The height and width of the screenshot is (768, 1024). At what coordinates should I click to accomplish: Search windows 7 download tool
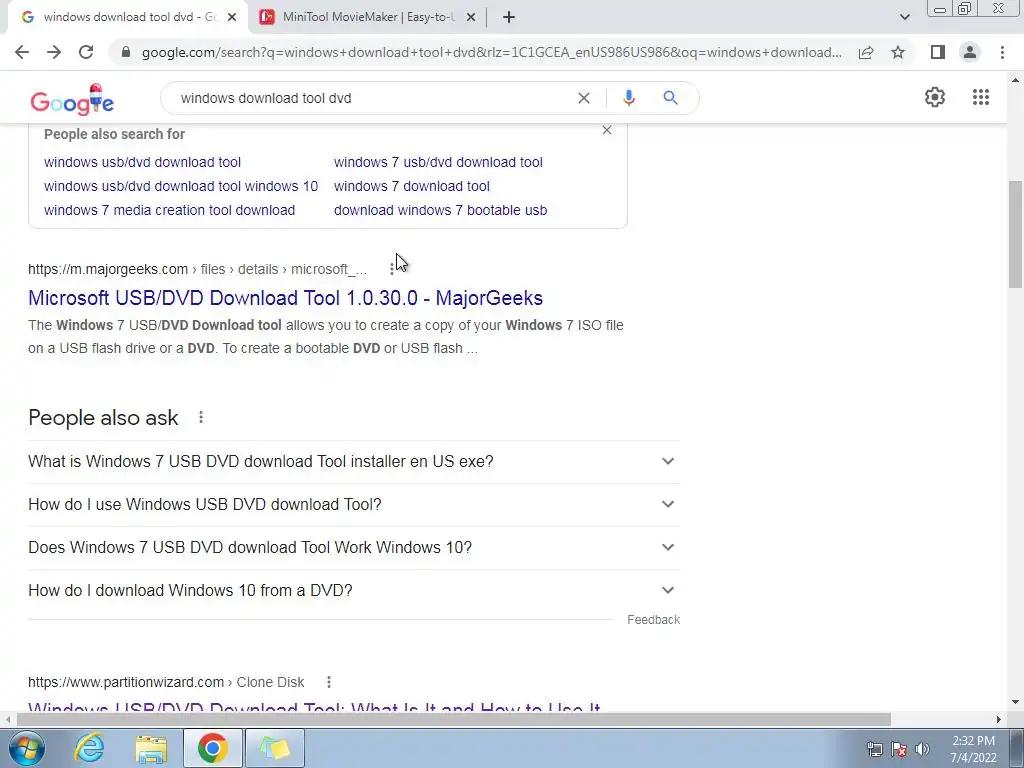[x=411, y=186]
